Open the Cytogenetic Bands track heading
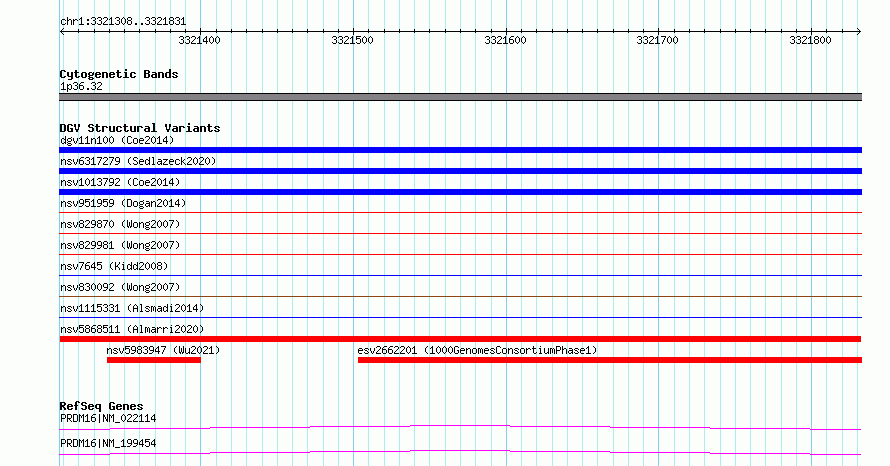This screenshot has height=466, width=890. tap(119, 74)
